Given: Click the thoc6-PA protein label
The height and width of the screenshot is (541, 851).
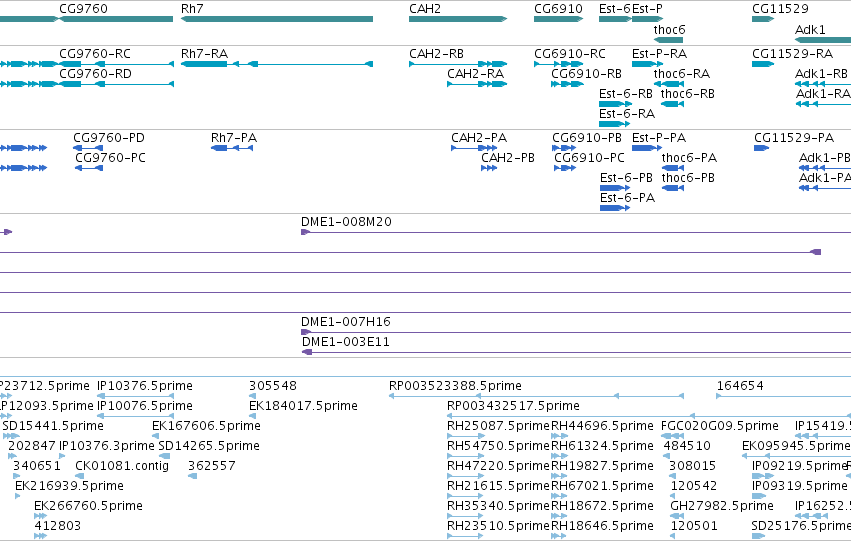Looking at the screenshot, I should point(689,158).
